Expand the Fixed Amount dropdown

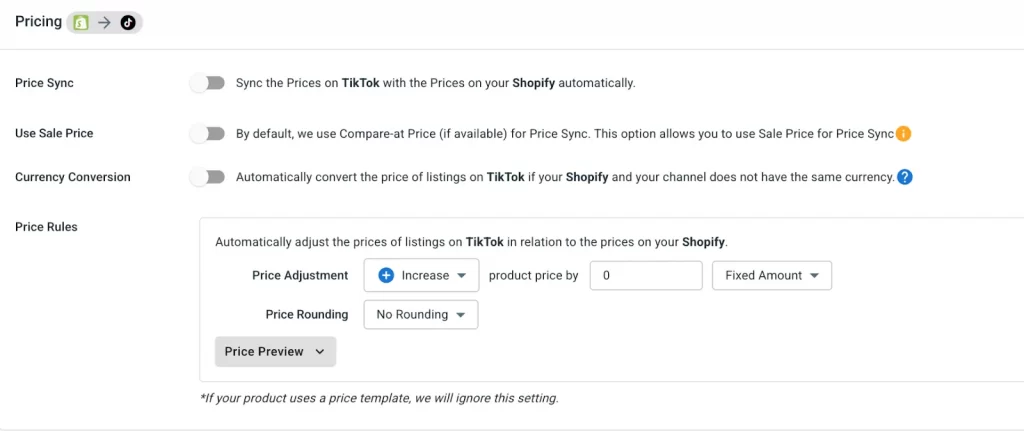771,275
